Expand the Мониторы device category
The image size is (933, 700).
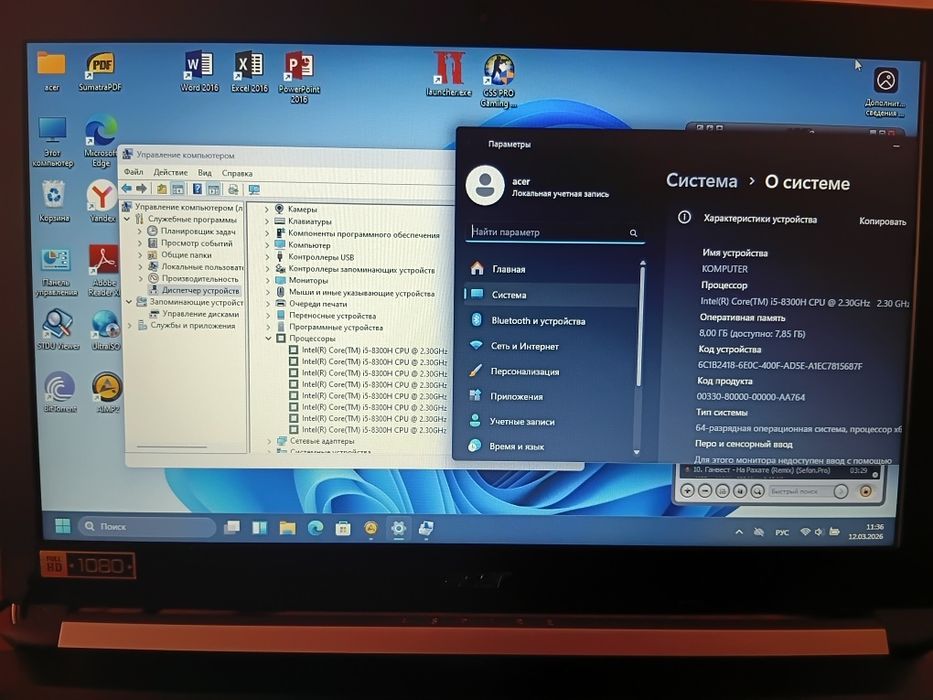[267, 280]
